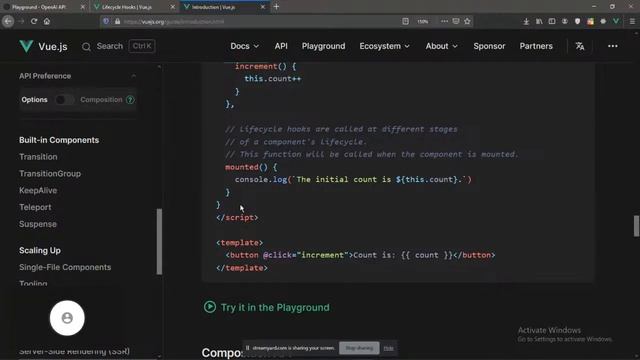Open the Partners page
Screen dimensions: 640x360
[536, 46]
